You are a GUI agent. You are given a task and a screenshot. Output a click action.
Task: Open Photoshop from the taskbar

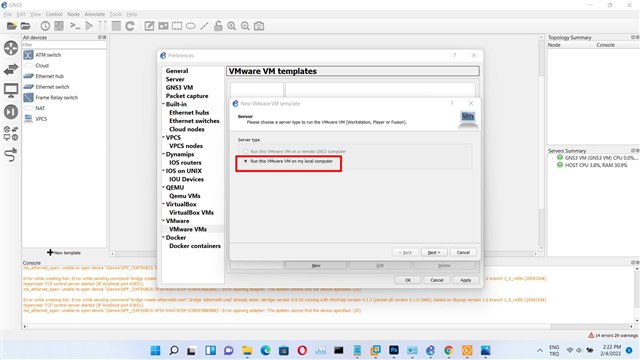click(x=394, y=351)
